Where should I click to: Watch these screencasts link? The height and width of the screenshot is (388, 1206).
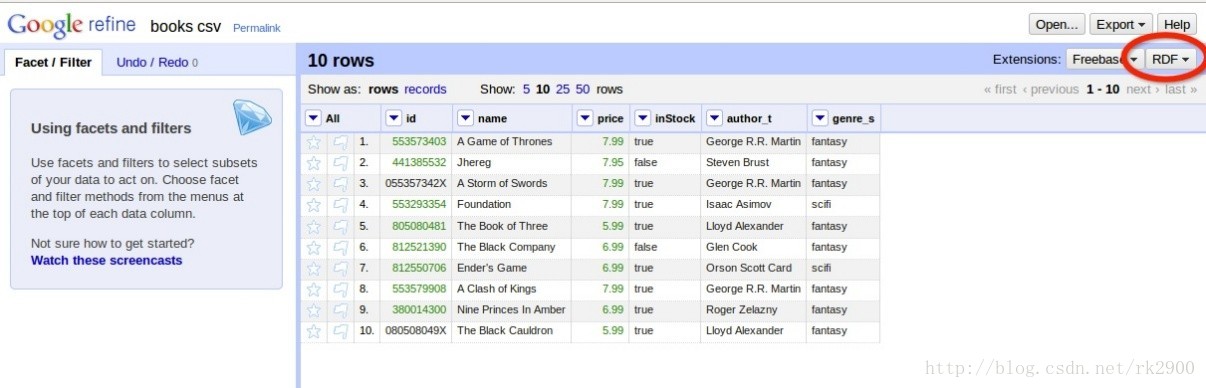[107, 260]
